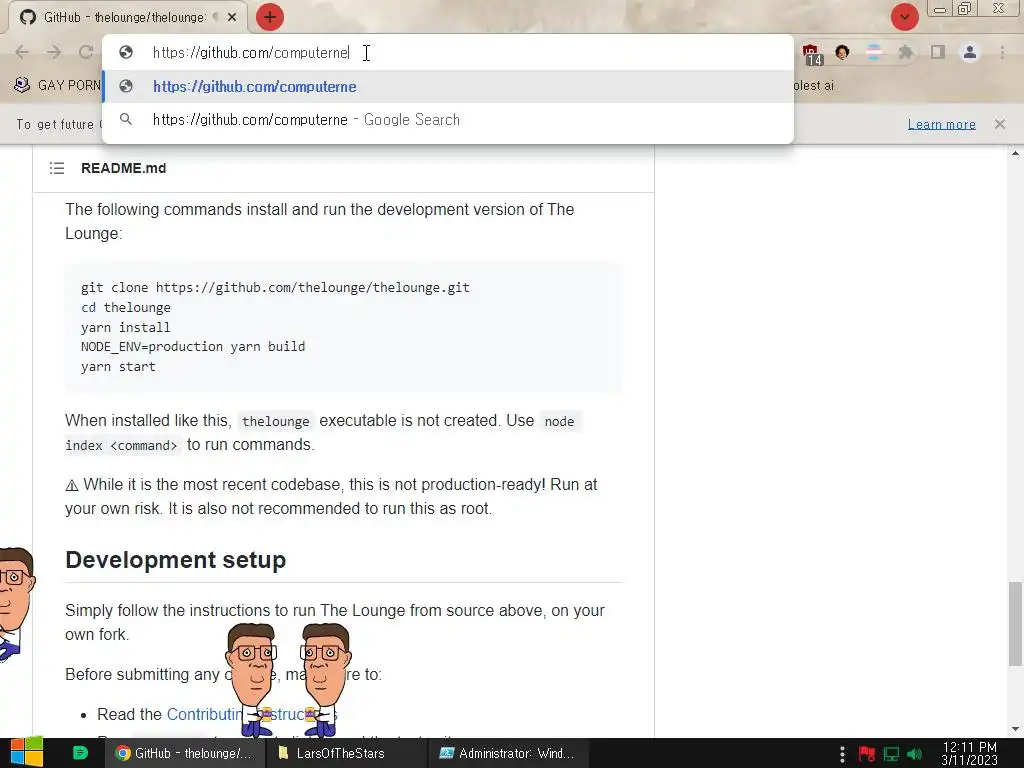Click the Learn more link in the infobar

(x=942, y=124)
